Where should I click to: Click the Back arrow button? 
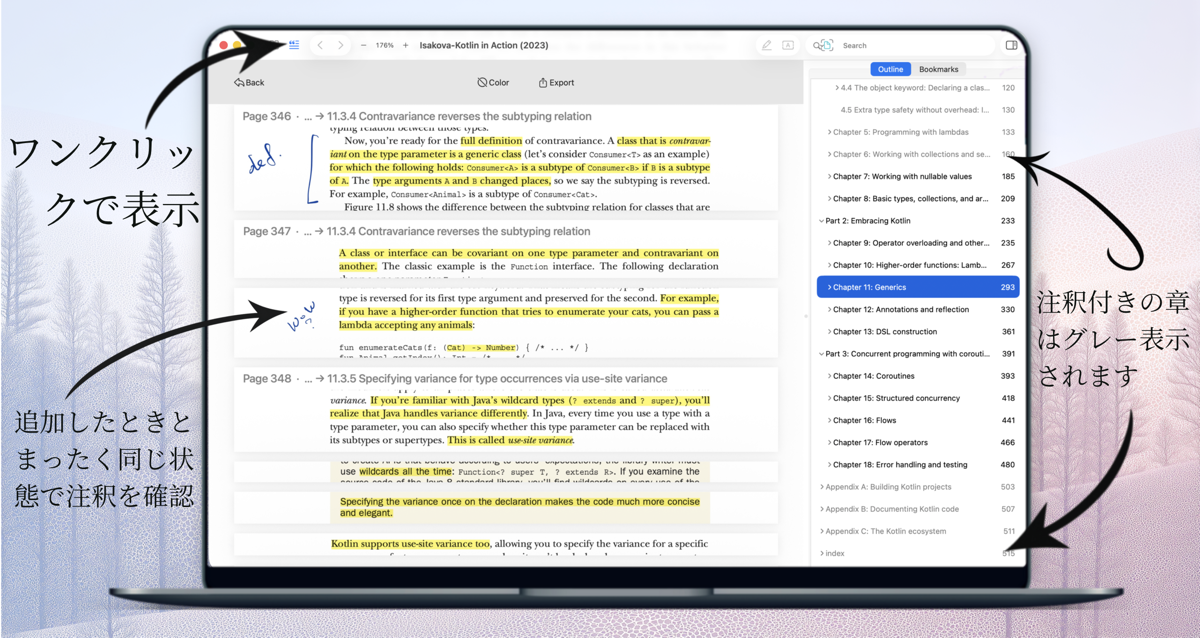(249, 83)
